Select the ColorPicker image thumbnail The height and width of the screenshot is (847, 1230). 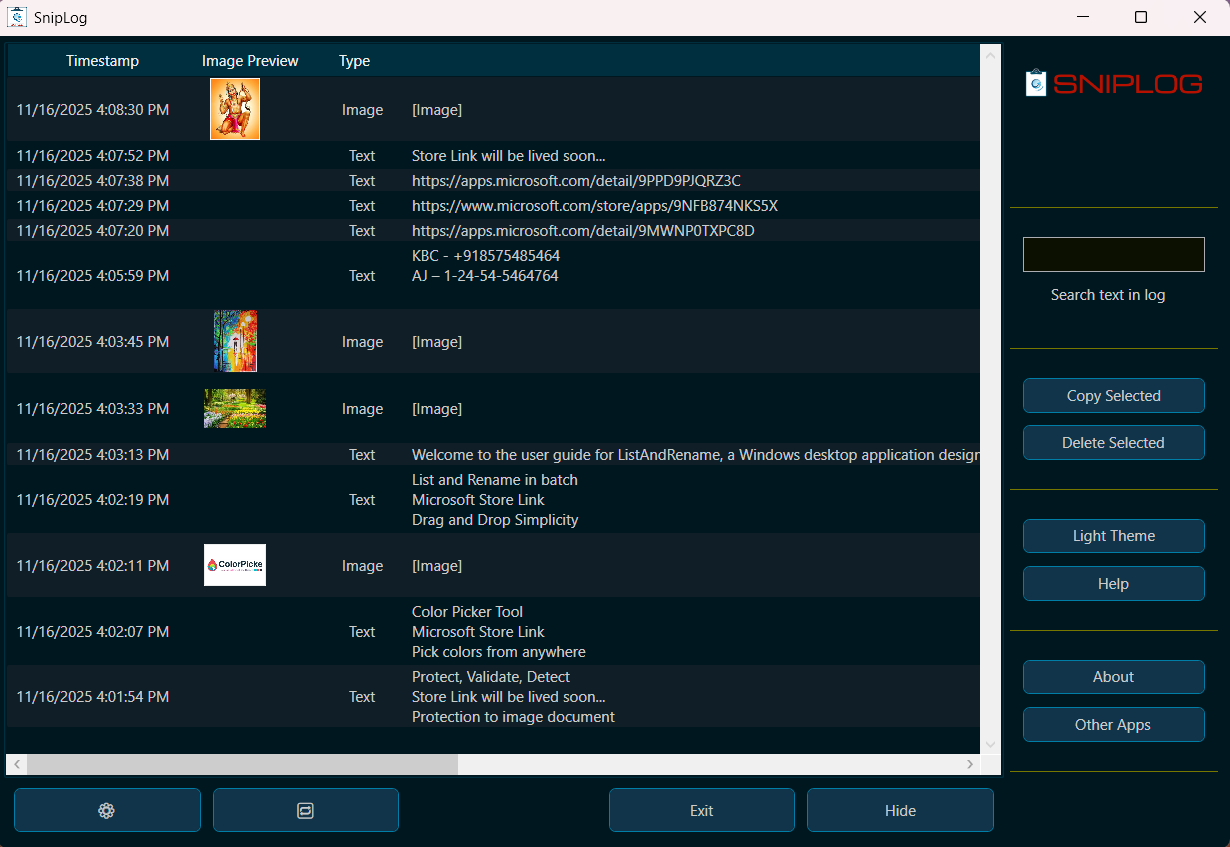point(234,565)
